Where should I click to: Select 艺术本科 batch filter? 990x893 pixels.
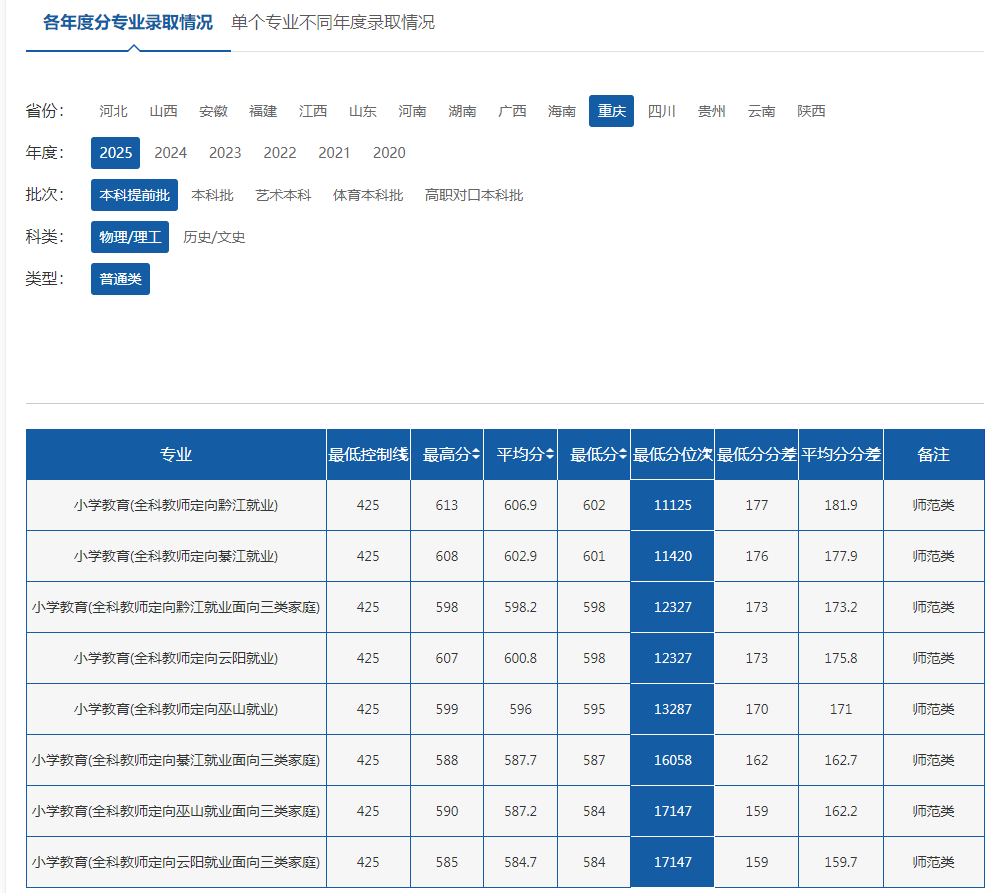coord(283,195)
